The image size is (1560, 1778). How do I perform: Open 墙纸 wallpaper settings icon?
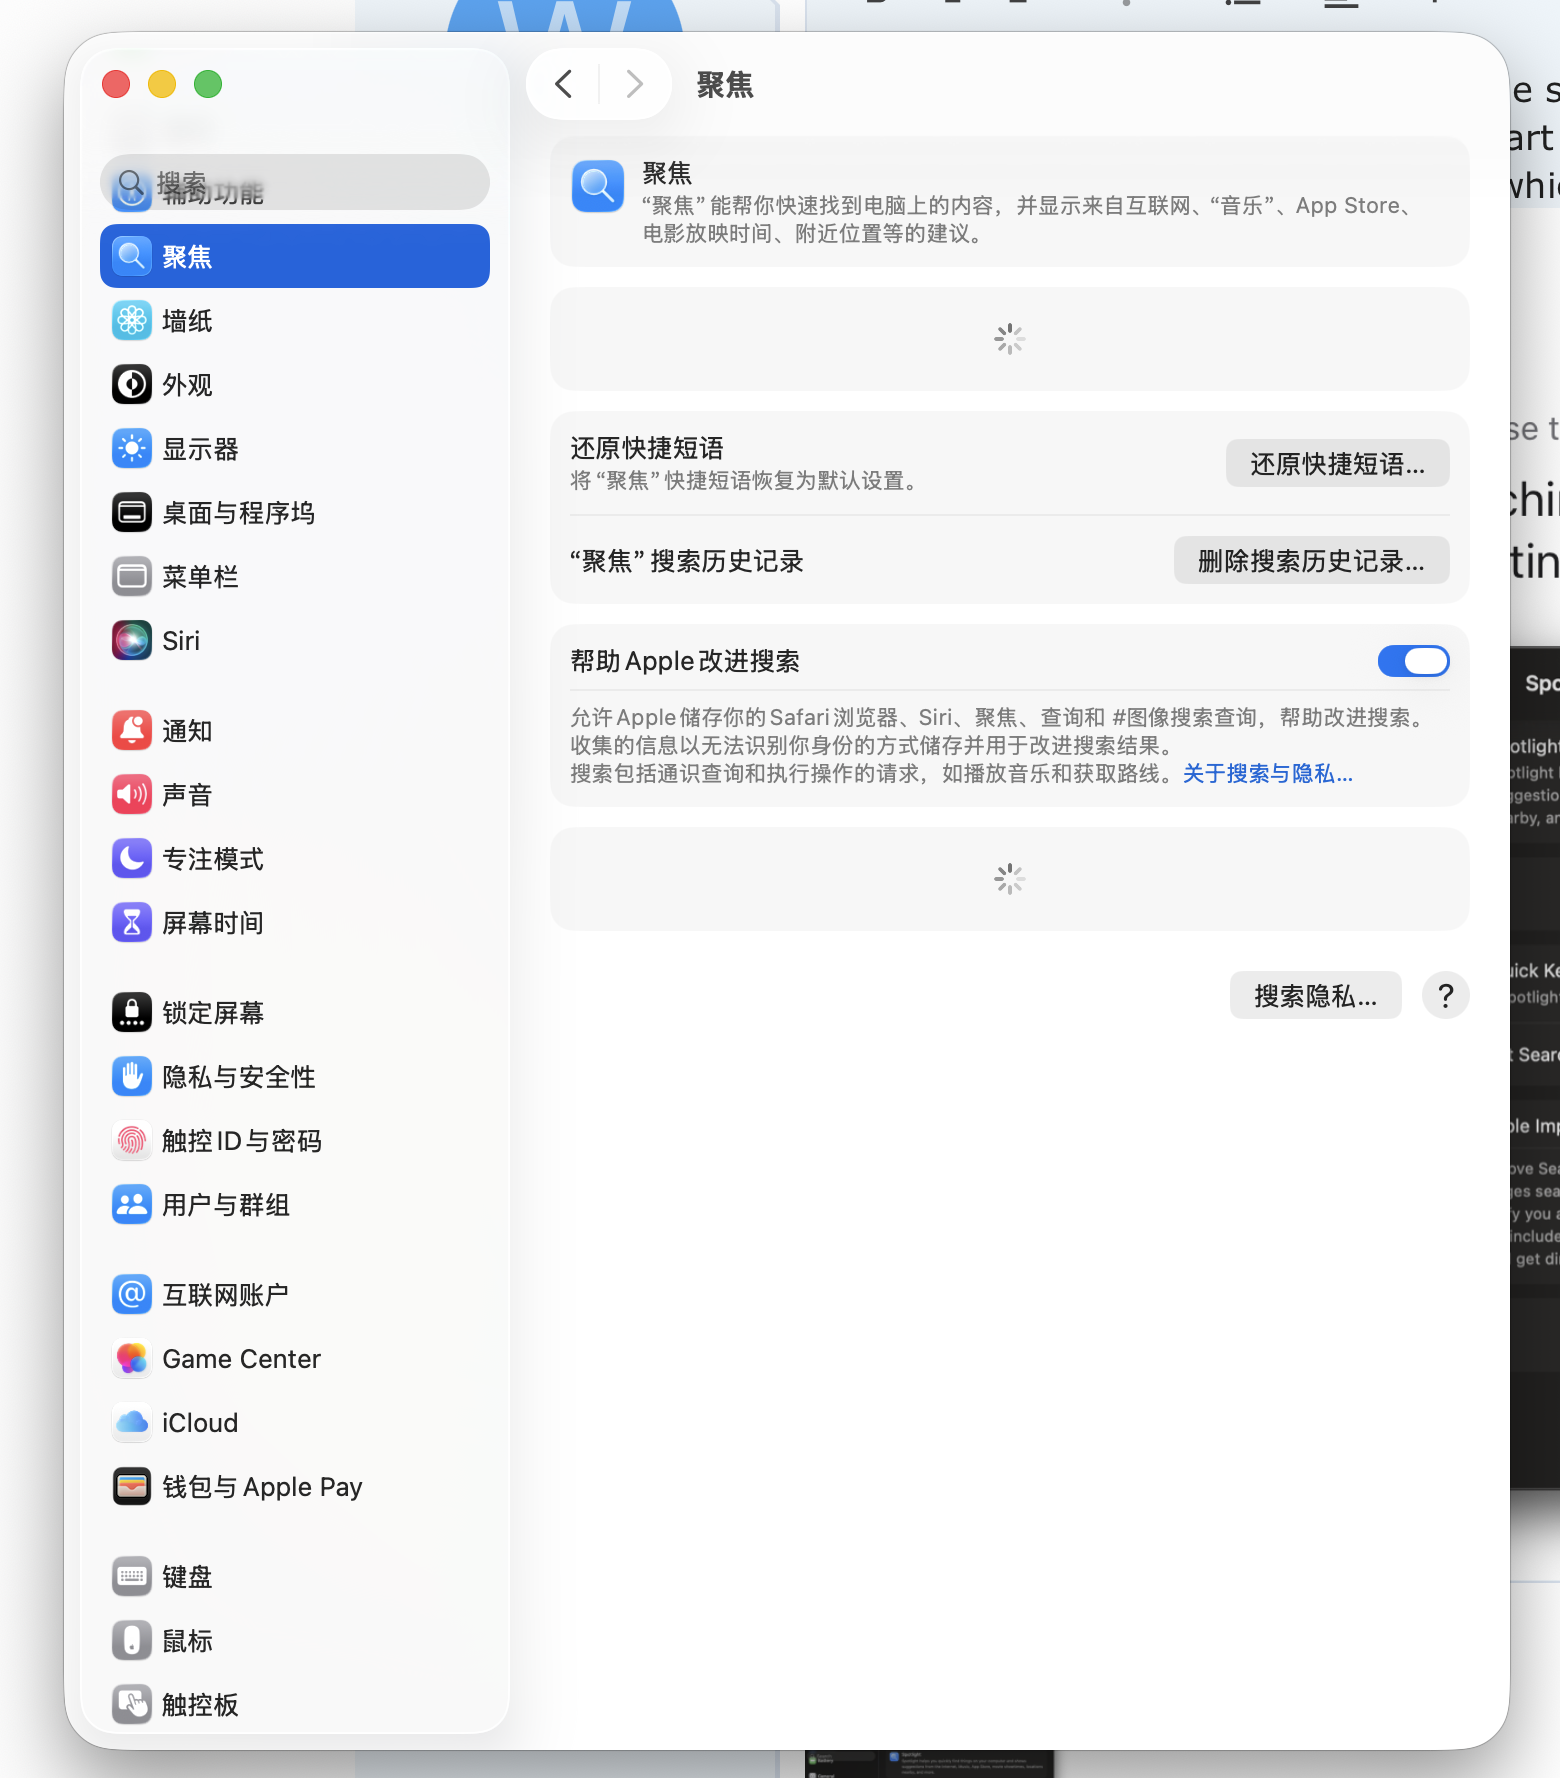[132, 321]
